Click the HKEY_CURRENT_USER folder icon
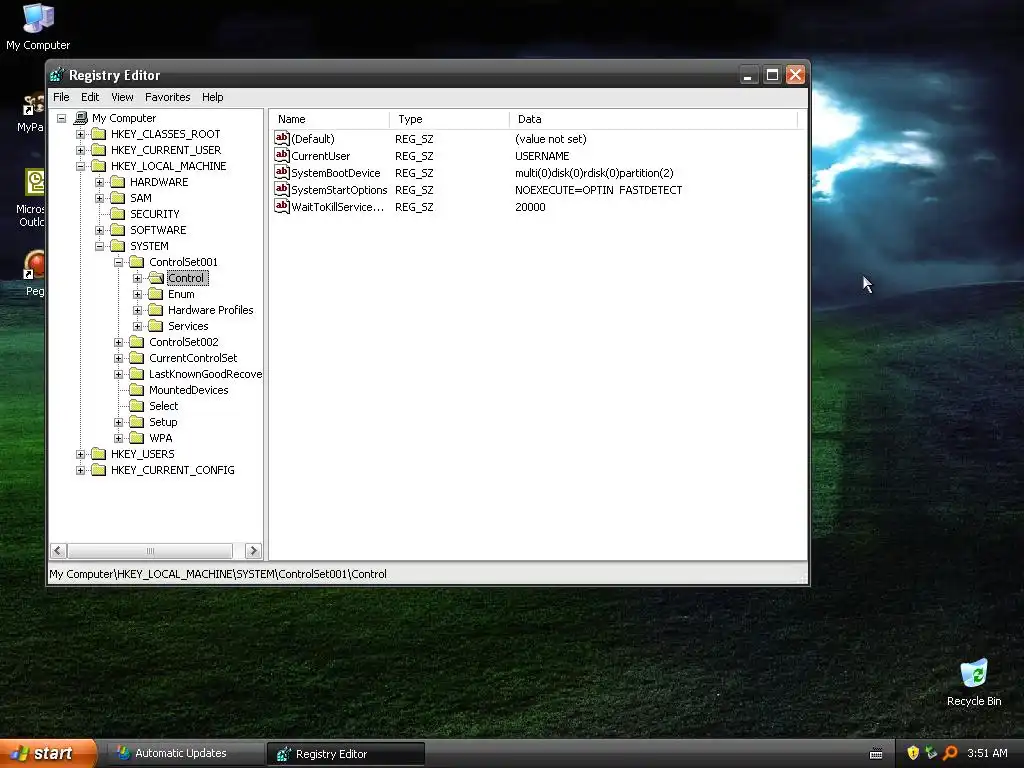1024x768 pixels. point(99,150)
